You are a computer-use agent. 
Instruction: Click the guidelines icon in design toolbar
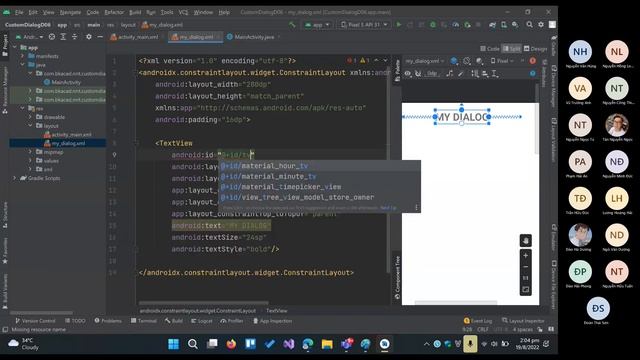pyautogui.click(x=495, y=74)
